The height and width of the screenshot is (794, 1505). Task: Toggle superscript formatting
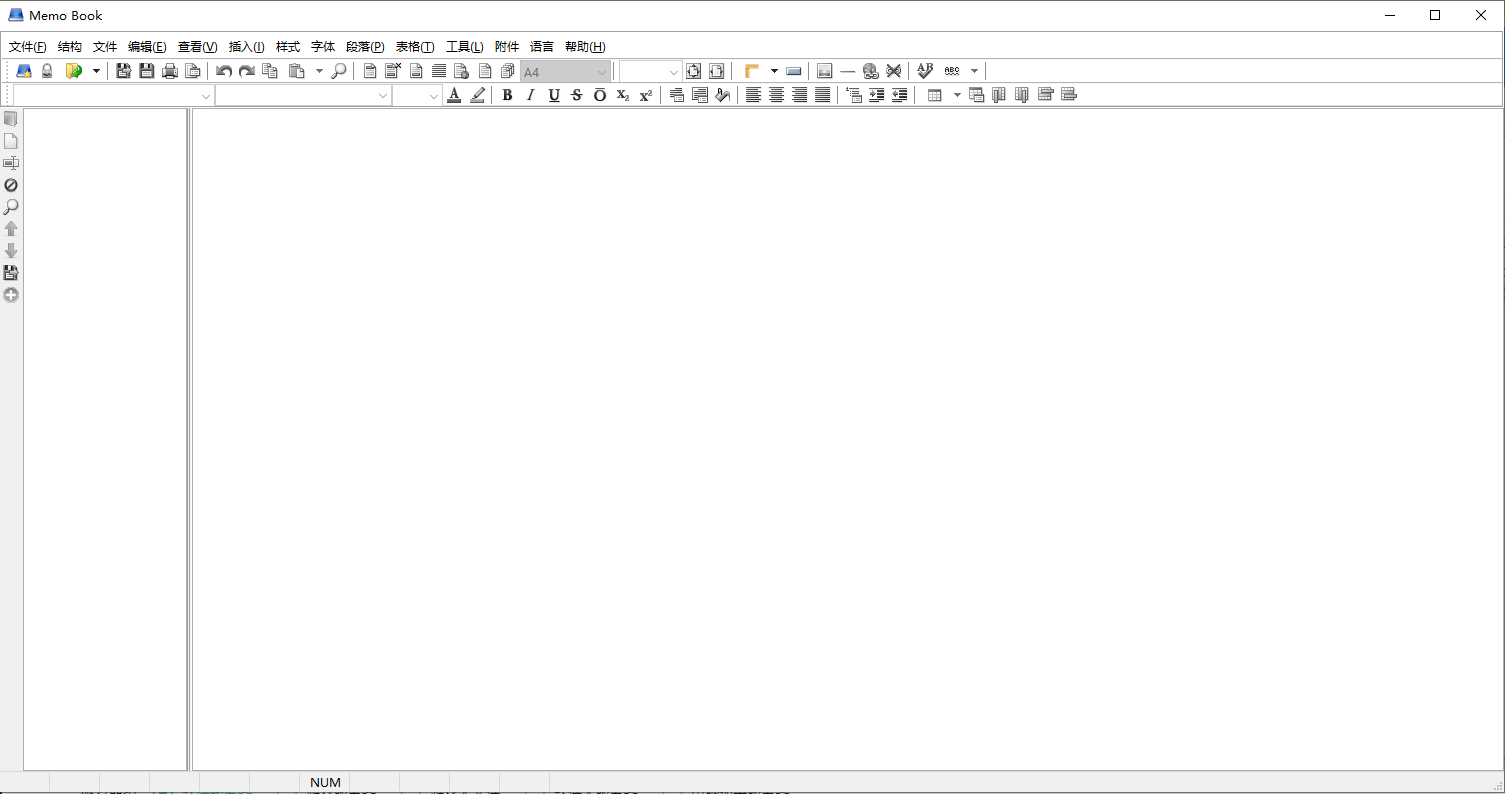[x=645, y=95]
